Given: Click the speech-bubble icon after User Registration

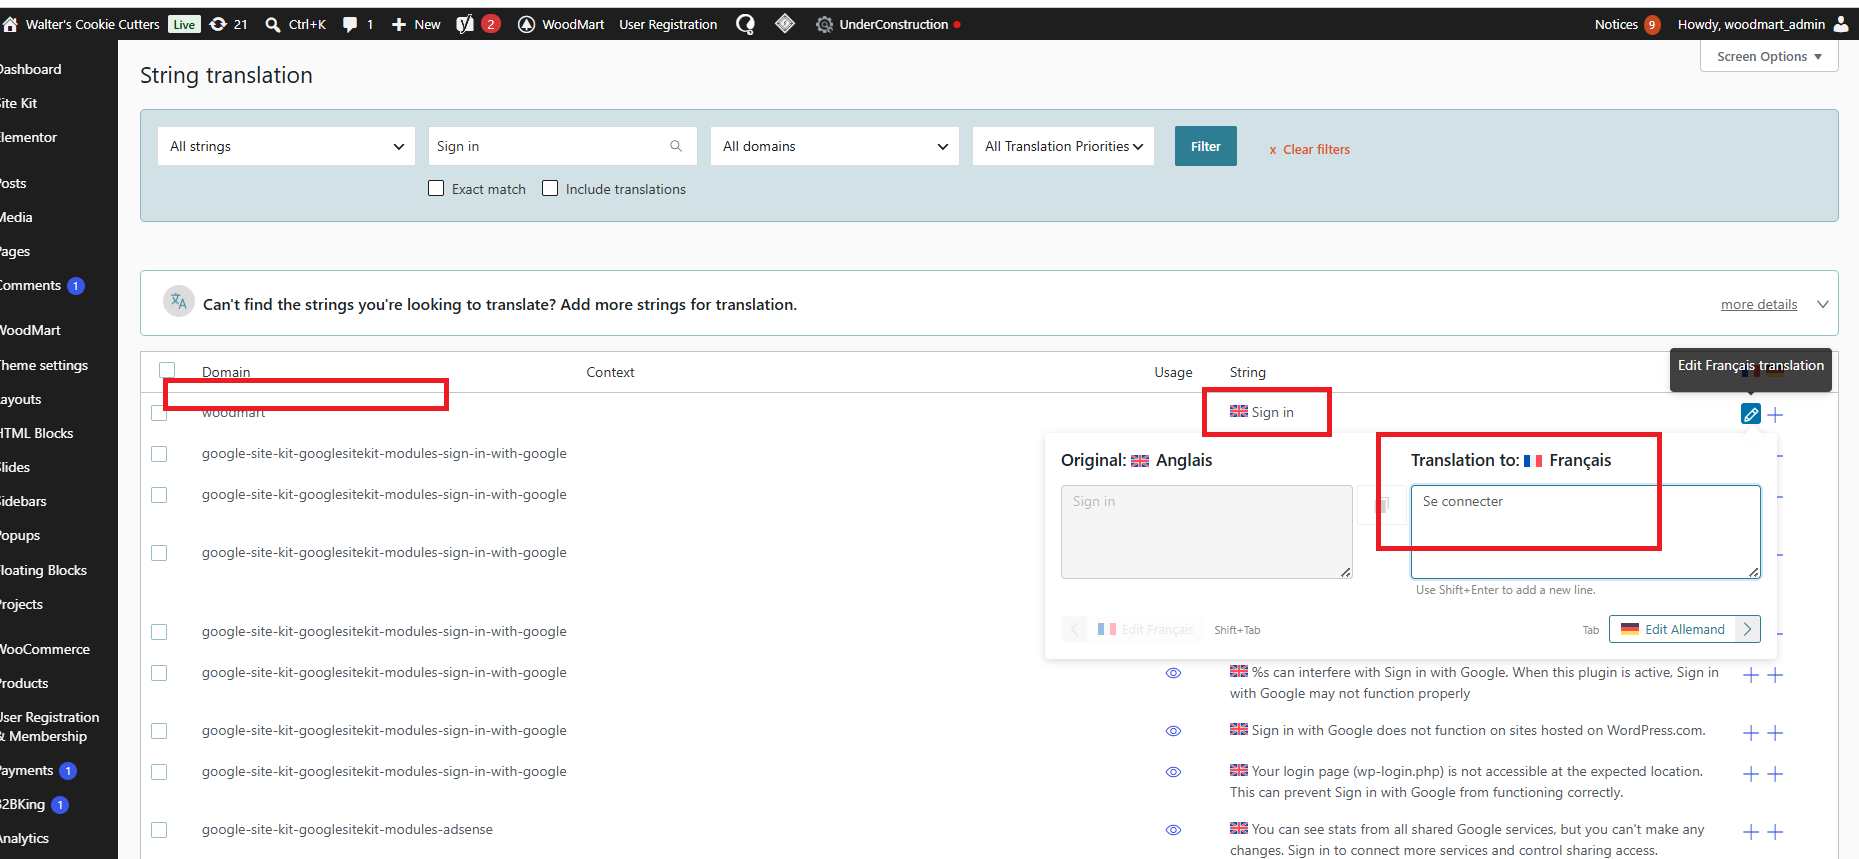Looking at the screenshot, I should (745, 24).
